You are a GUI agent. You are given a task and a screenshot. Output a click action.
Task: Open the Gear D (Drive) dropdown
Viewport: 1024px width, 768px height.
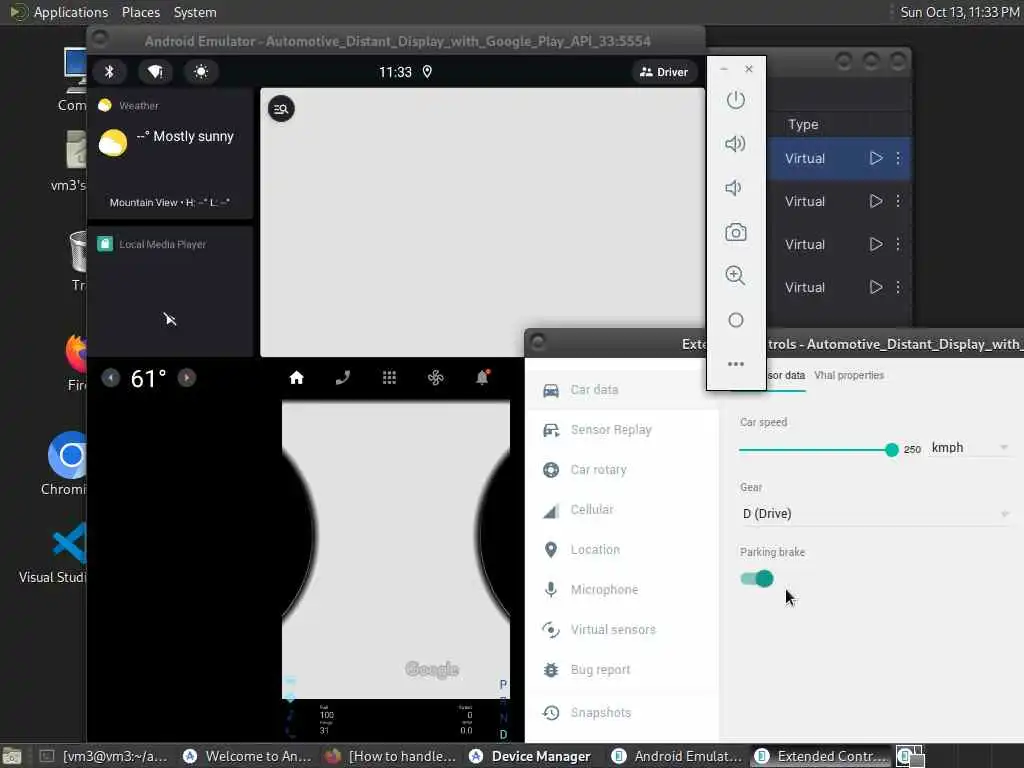tap(875, 514)
